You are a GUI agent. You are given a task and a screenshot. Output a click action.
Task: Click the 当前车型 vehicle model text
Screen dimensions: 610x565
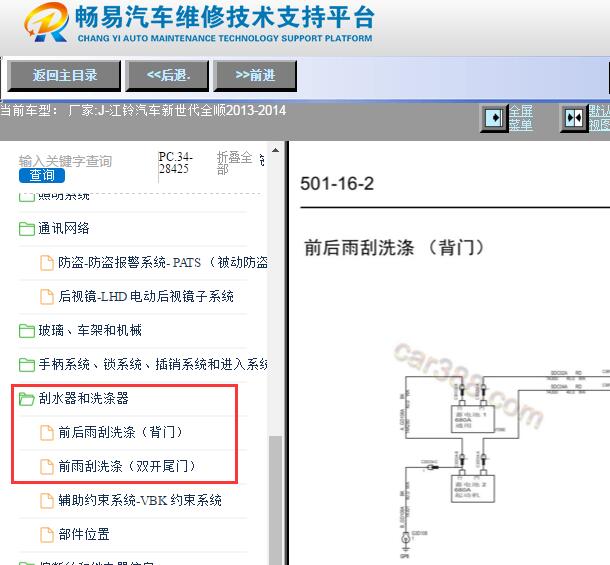click(143, 111)
